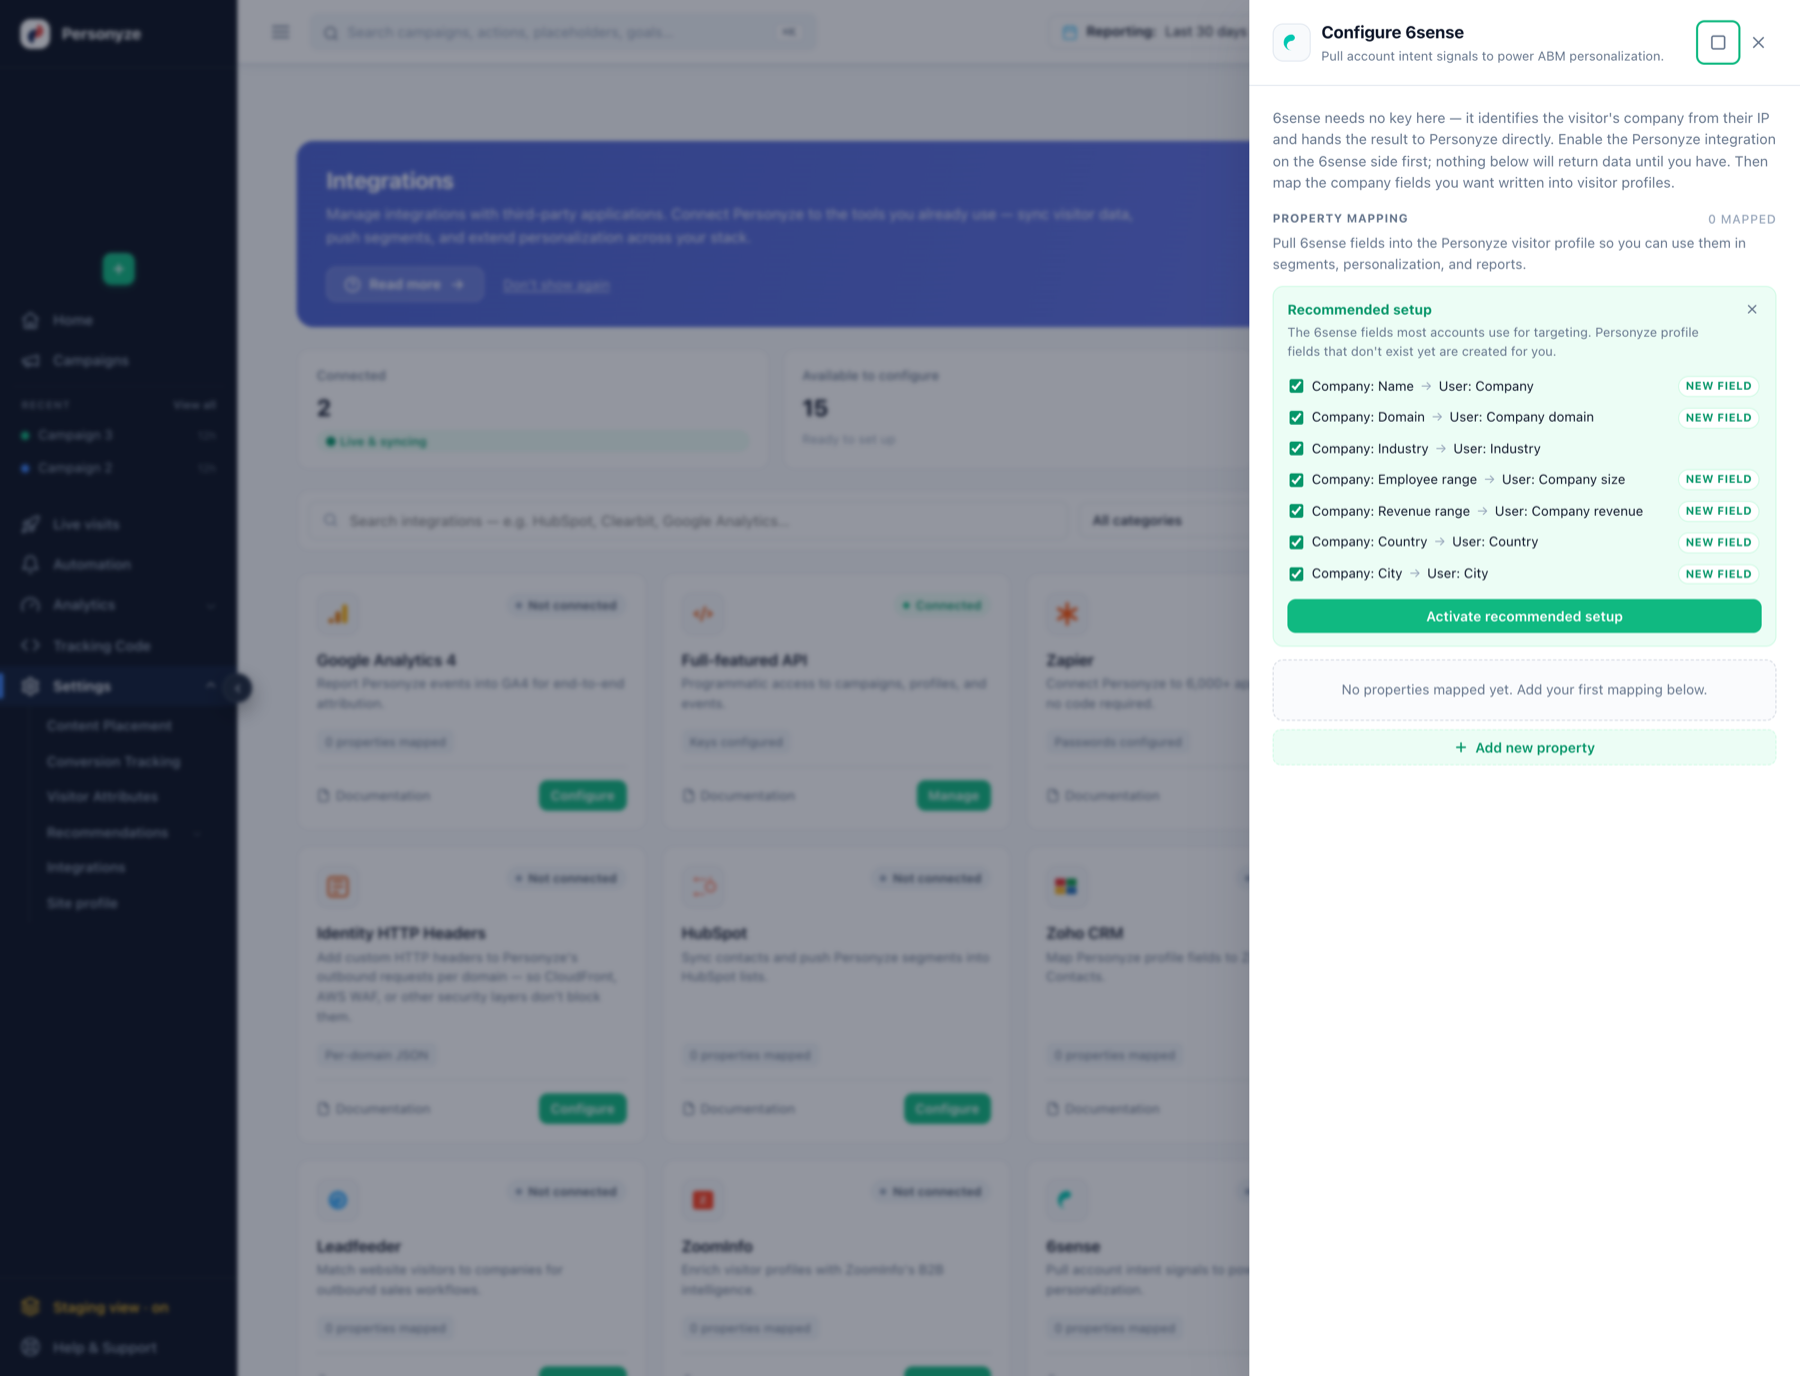
Task: Click the NEW FIELD badge on Company: City
Action: [x=1718, y=574]
